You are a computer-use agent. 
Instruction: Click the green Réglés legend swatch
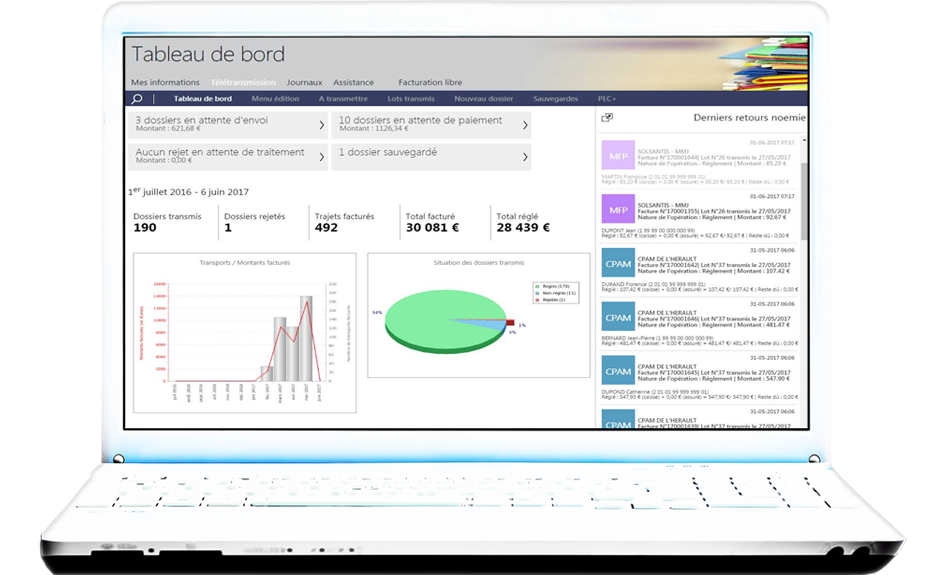click(x=537, y=286)
